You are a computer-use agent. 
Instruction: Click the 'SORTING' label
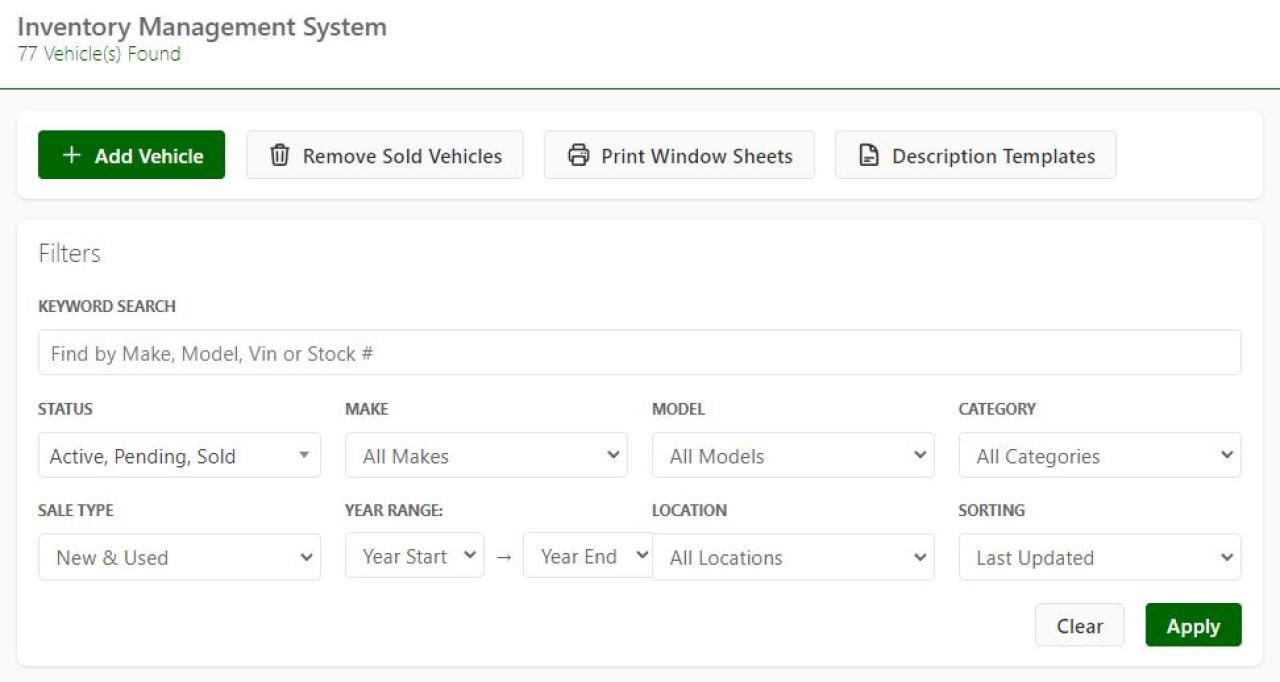(x=992, y=510)
